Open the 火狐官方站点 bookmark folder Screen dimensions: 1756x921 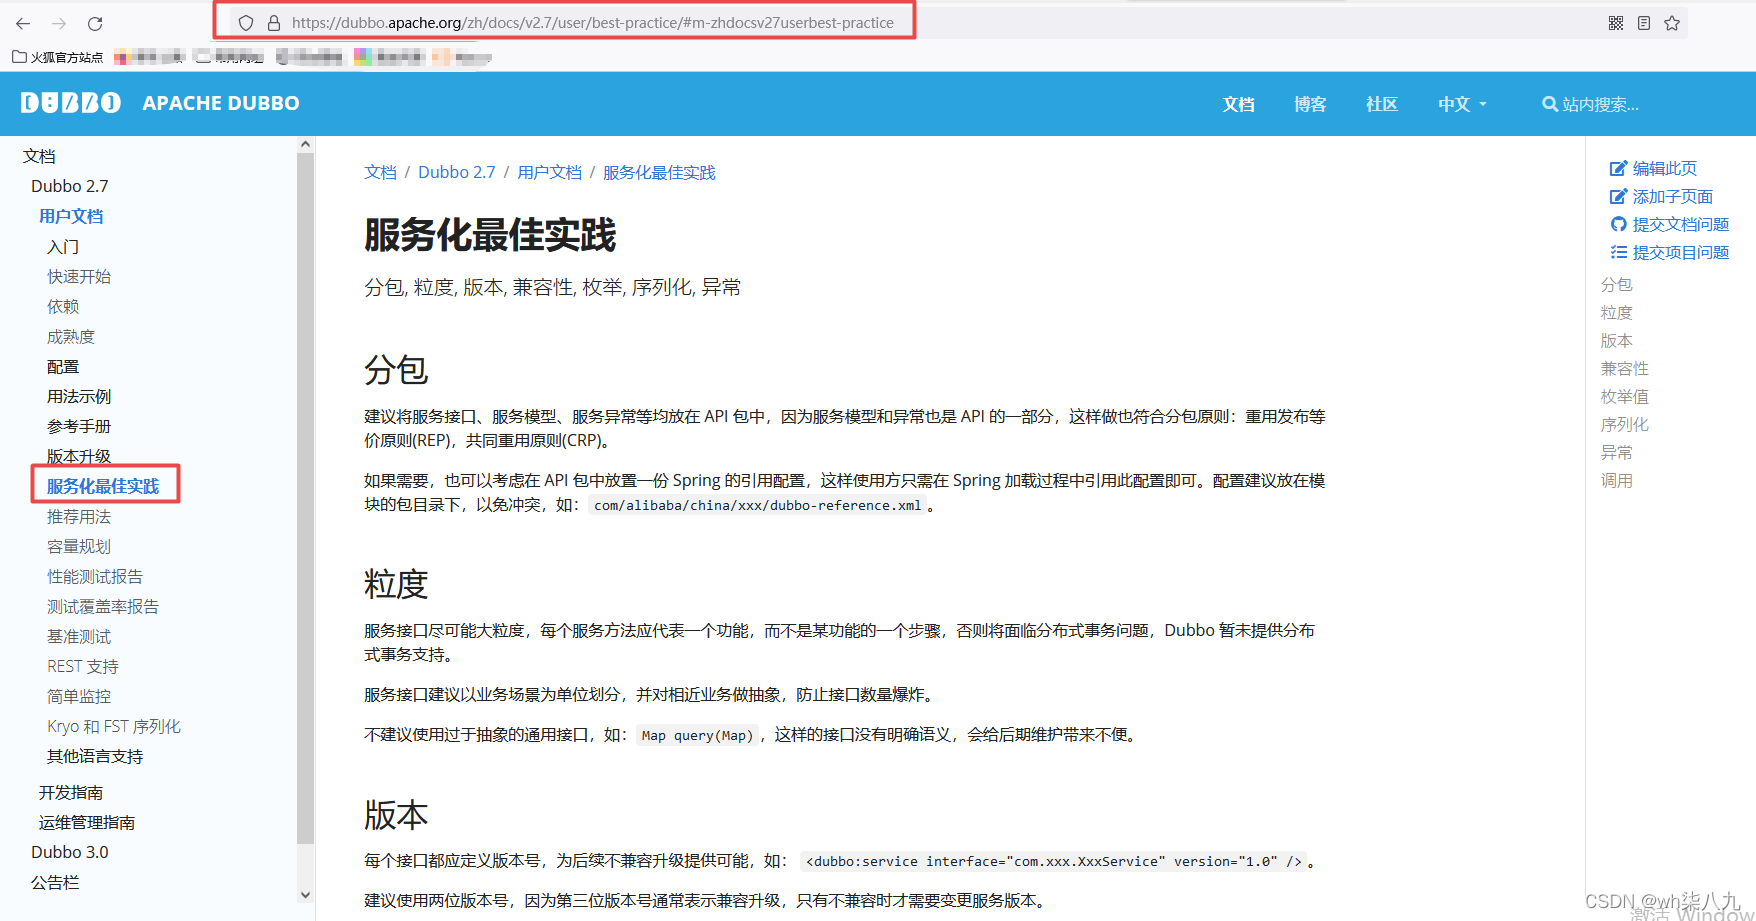pos(57,57)
